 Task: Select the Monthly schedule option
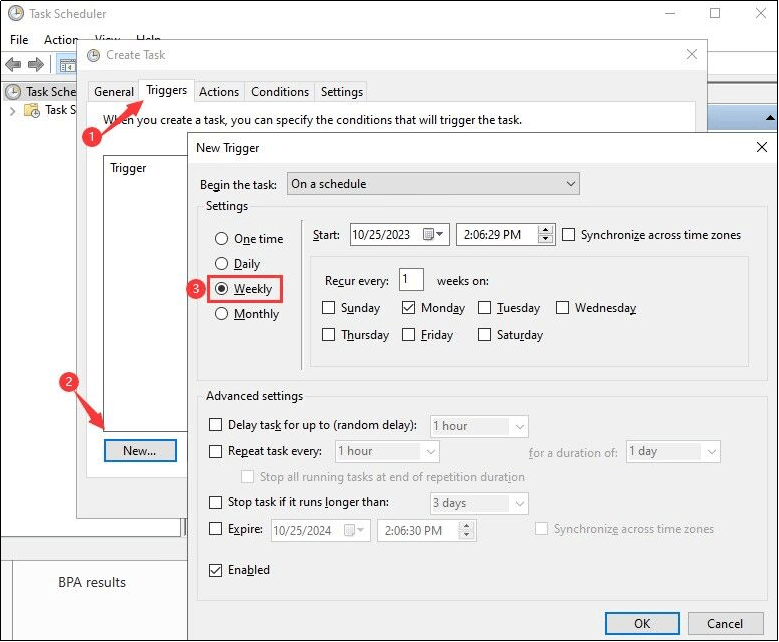(222, 314)
